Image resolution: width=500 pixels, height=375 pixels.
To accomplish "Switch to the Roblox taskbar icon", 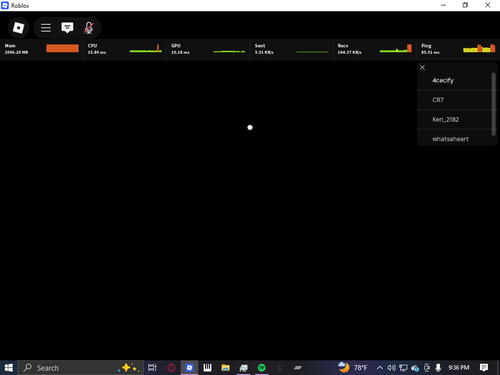I will (x=189, y=368).
